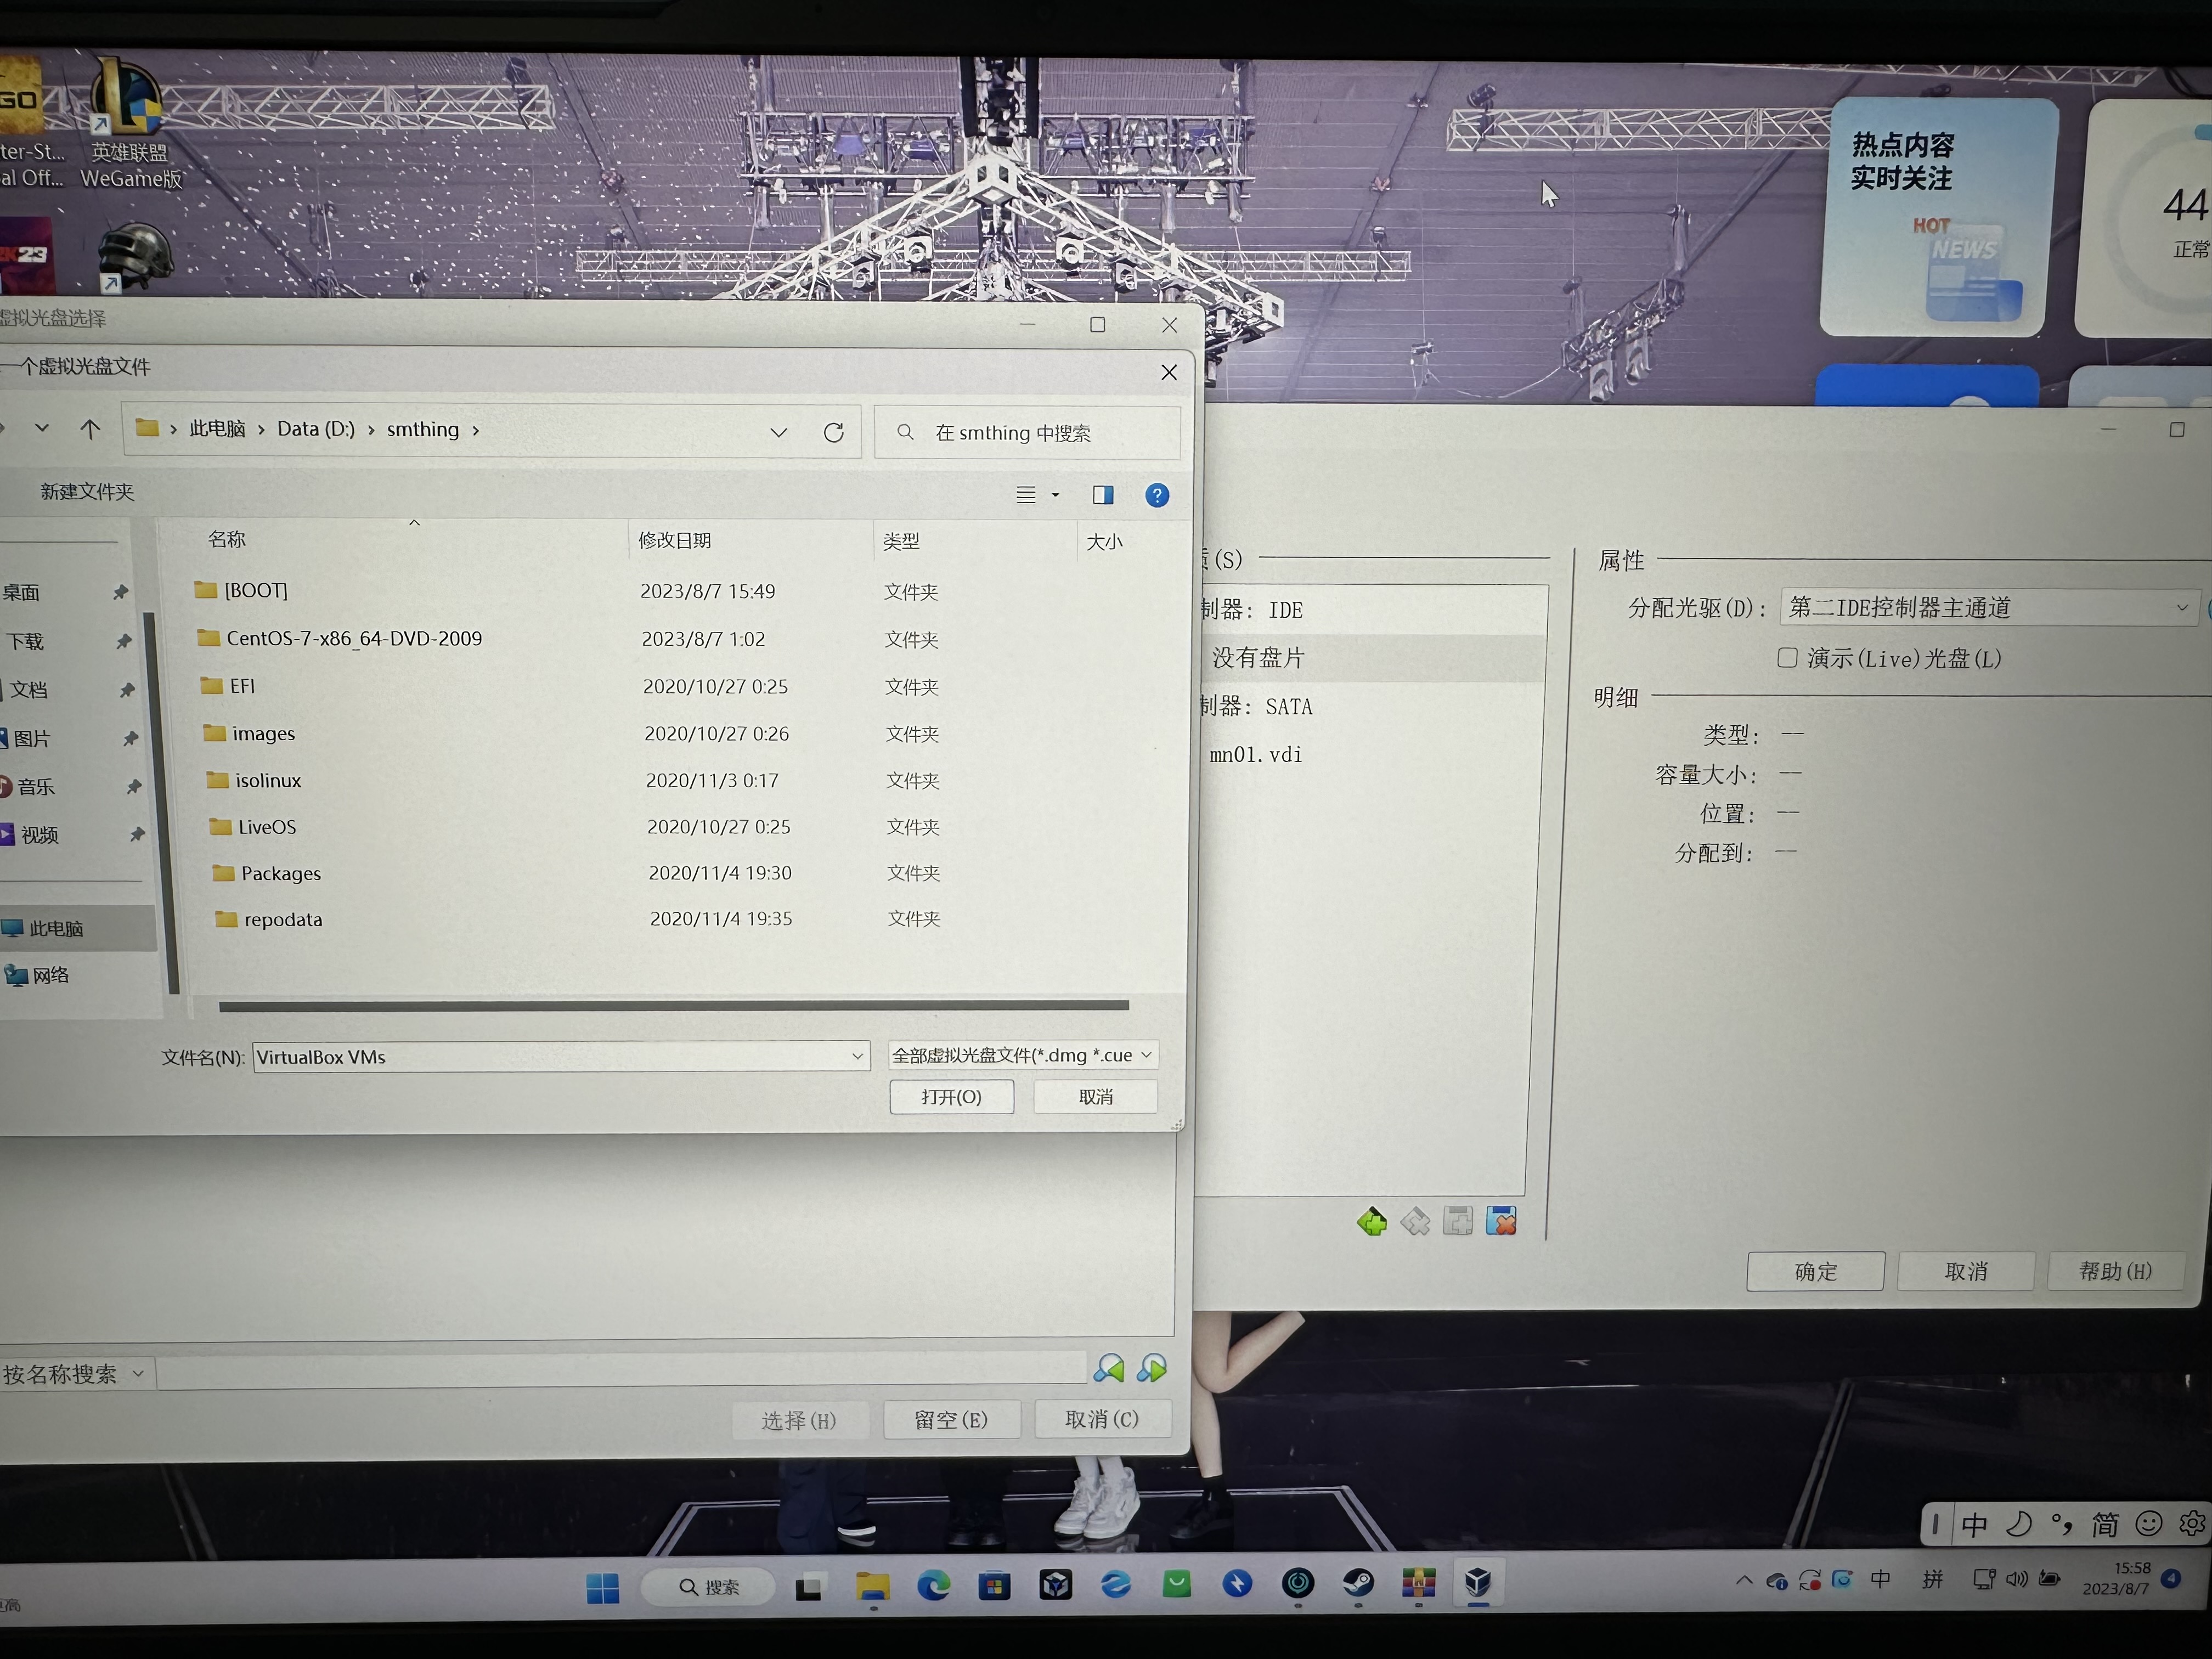
Task: Click the IME emoji smiley icon
Action: point(2149,1524)
